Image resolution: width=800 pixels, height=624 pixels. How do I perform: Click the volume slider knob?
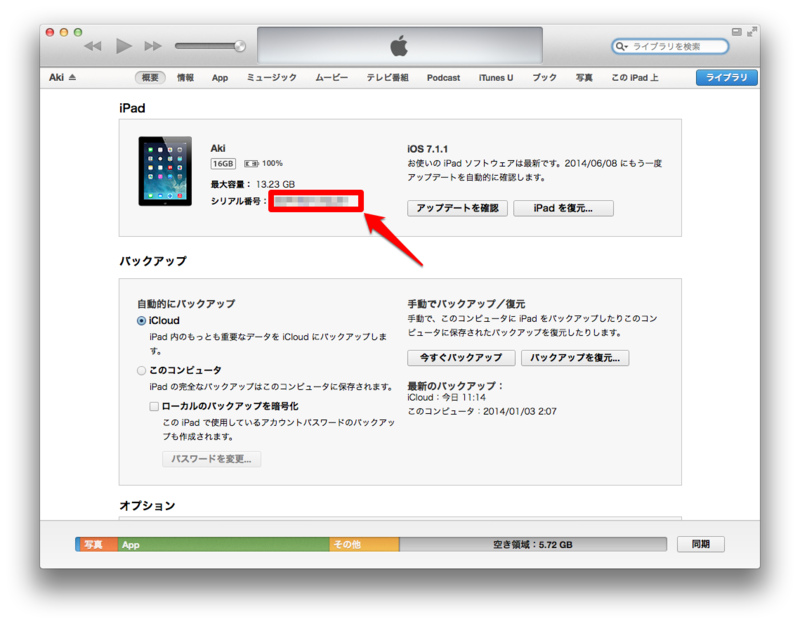[240, 46]
